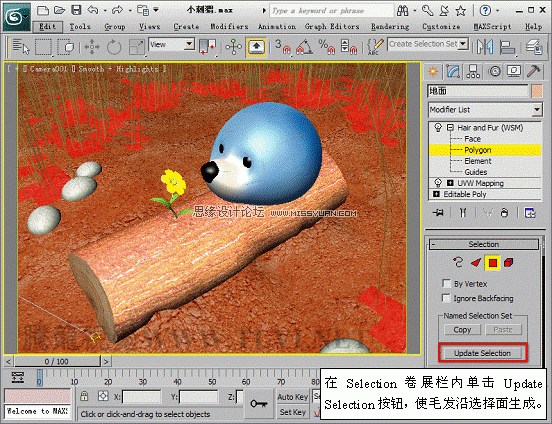The image size is (552, 424).
Task: Toggle Spinner Snap
Action: coord(349,46)
